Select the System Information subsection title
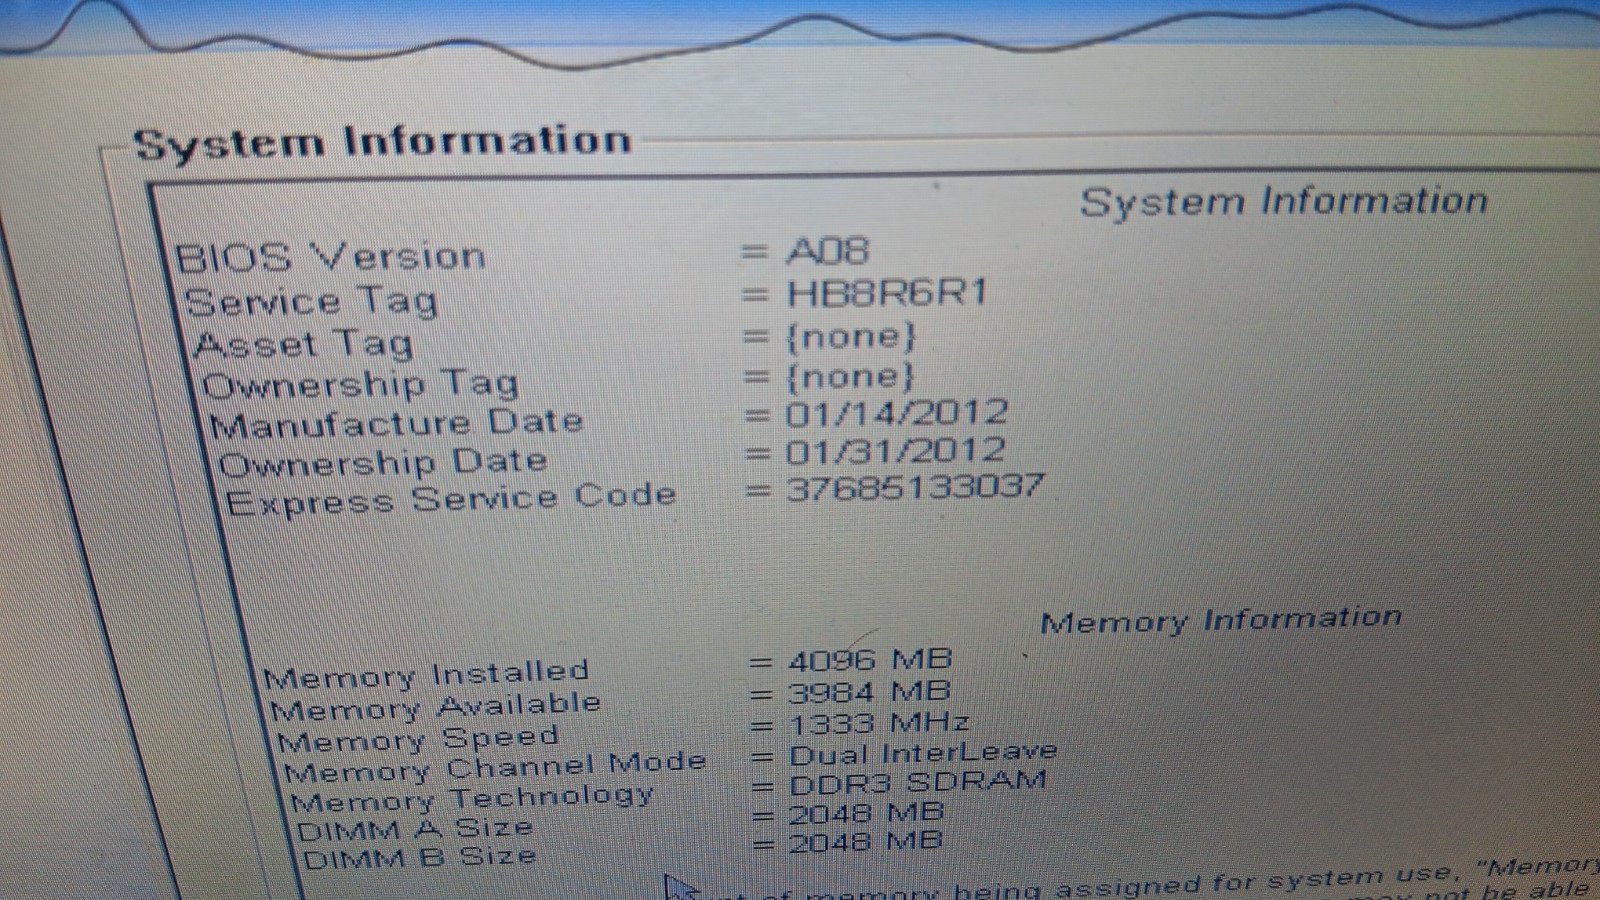1600x900 pixels. click(1284, 201)
